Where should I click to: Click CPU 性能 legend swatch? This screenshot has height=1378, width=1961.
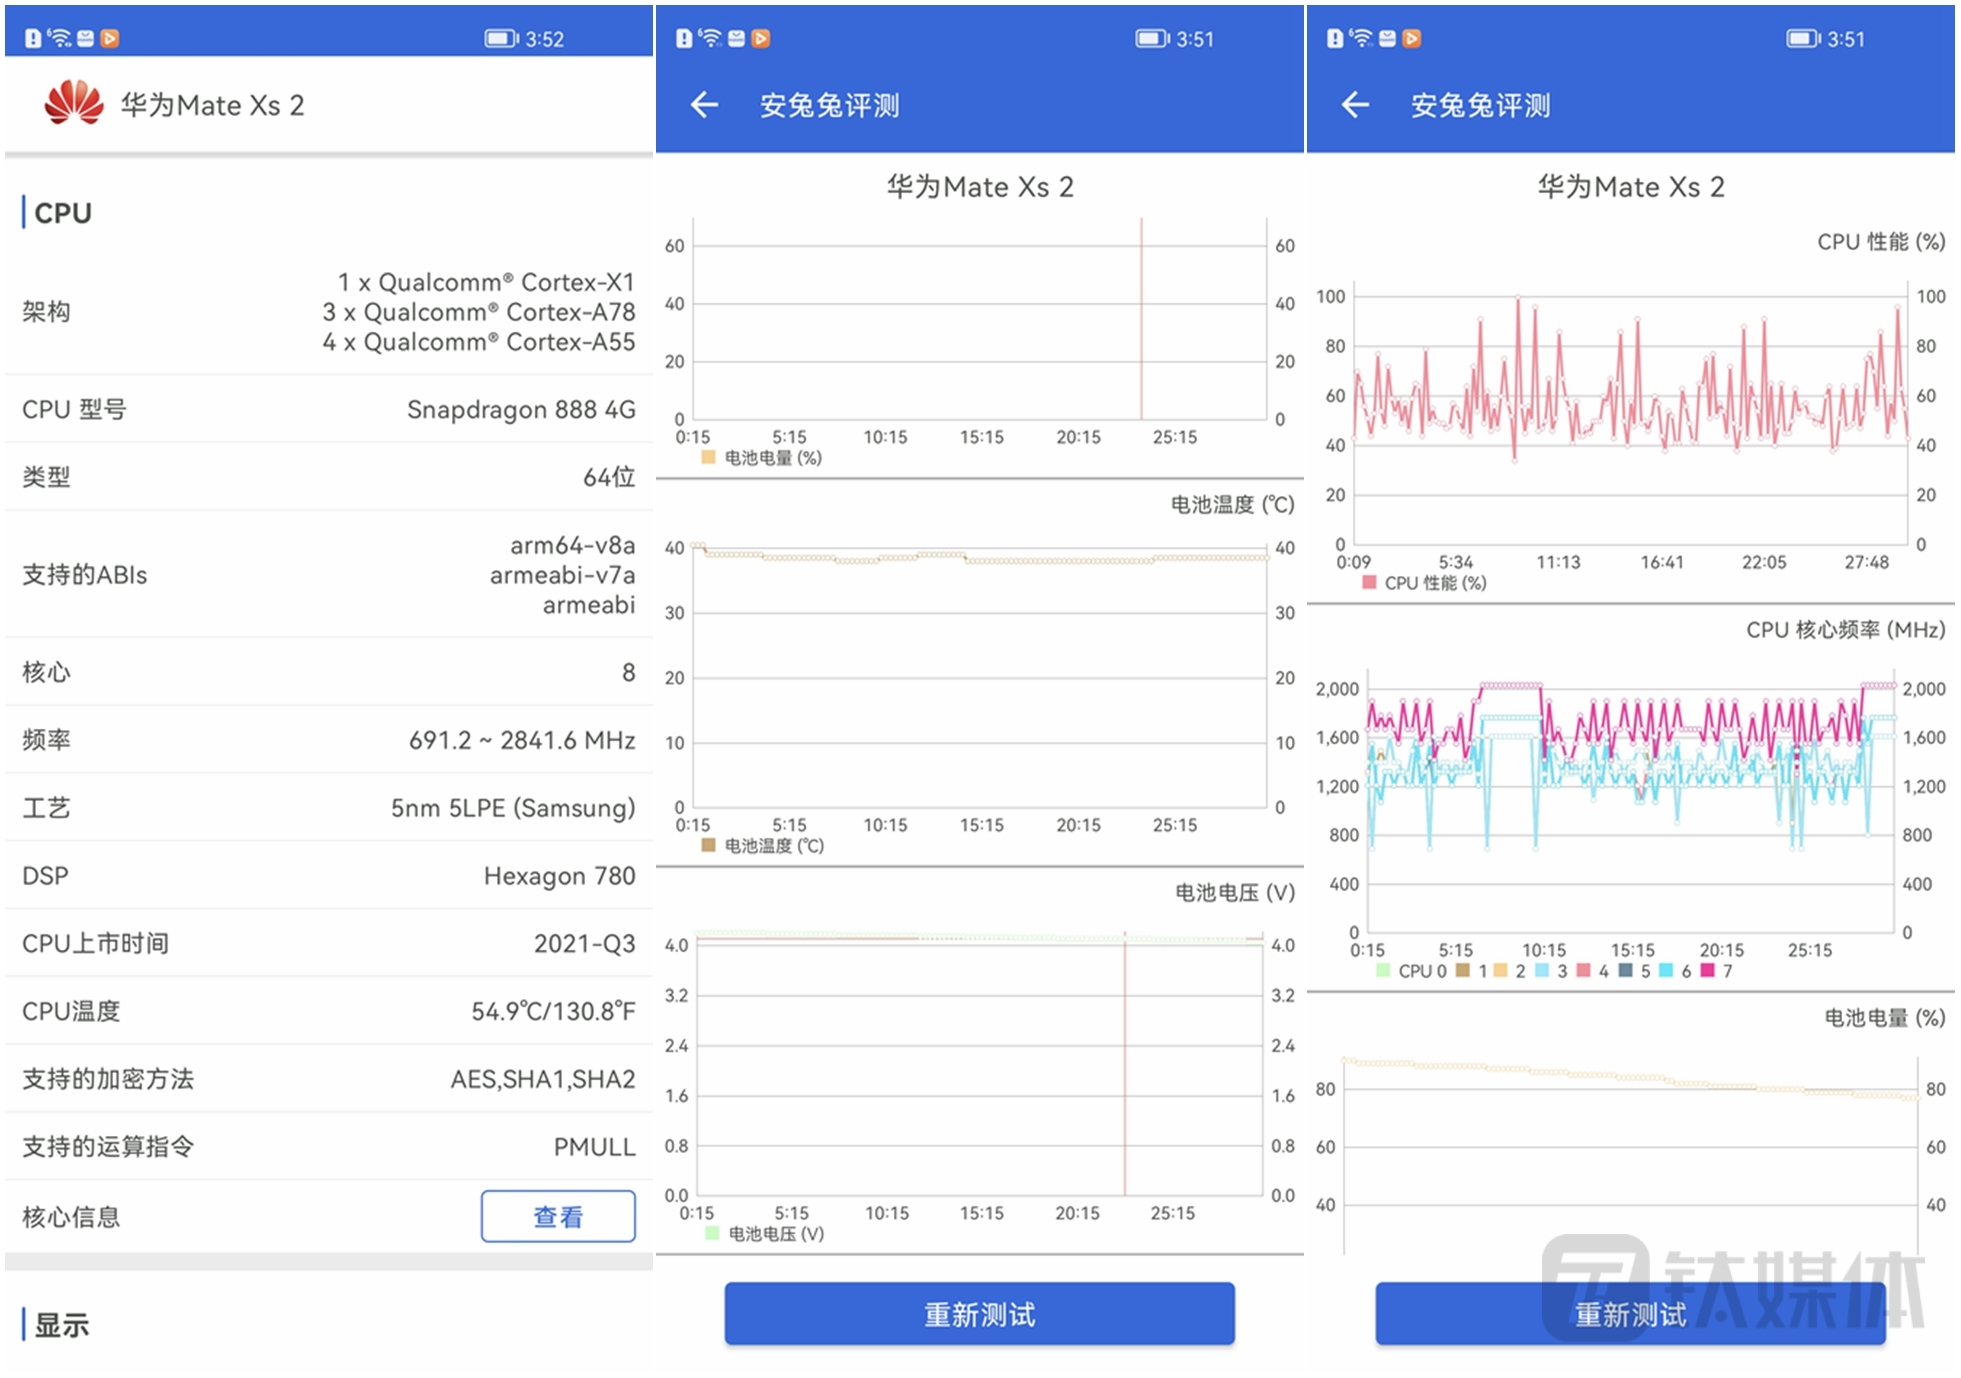point(1369,582)
